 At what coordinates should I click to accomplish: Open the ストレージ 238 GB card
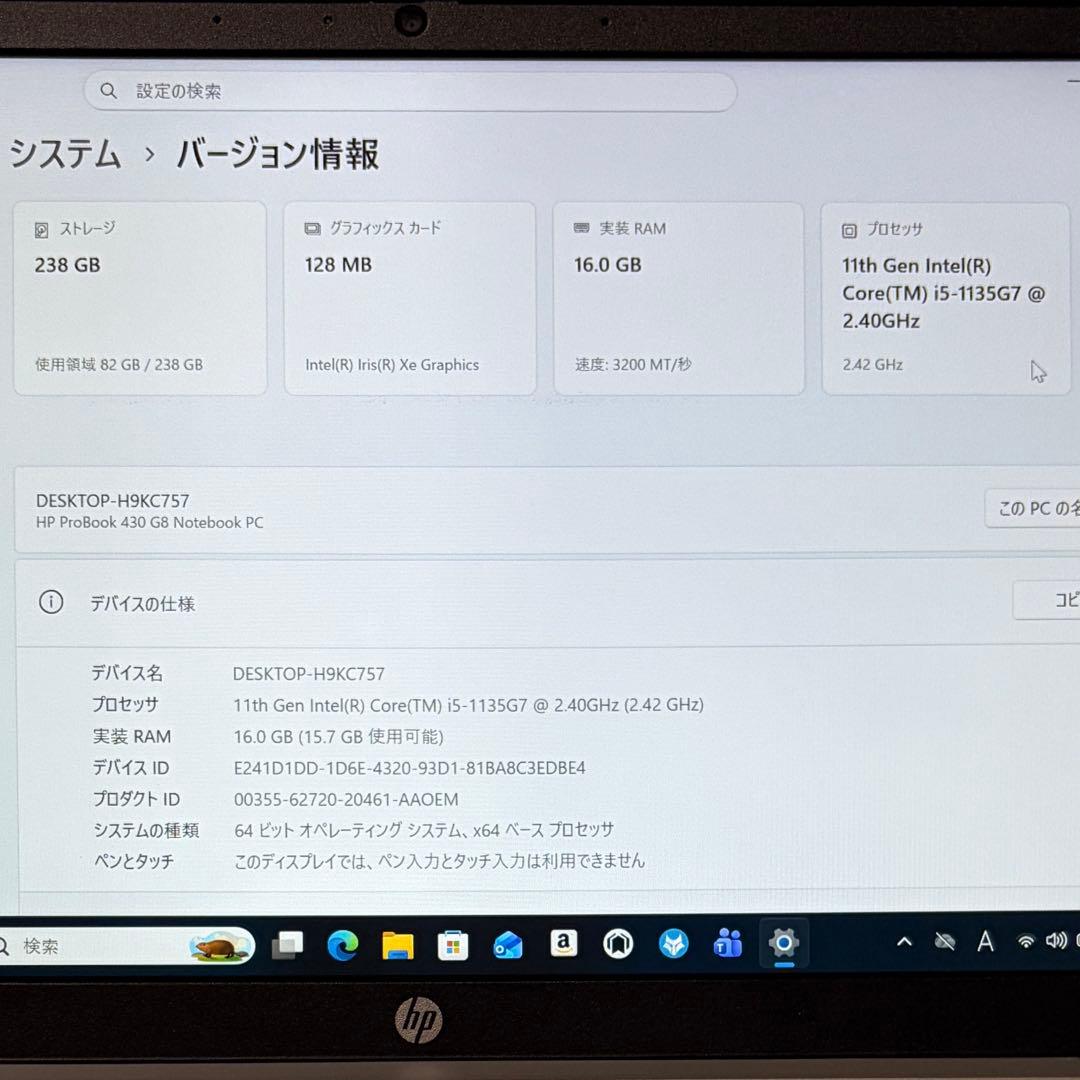tap(141, 298)
